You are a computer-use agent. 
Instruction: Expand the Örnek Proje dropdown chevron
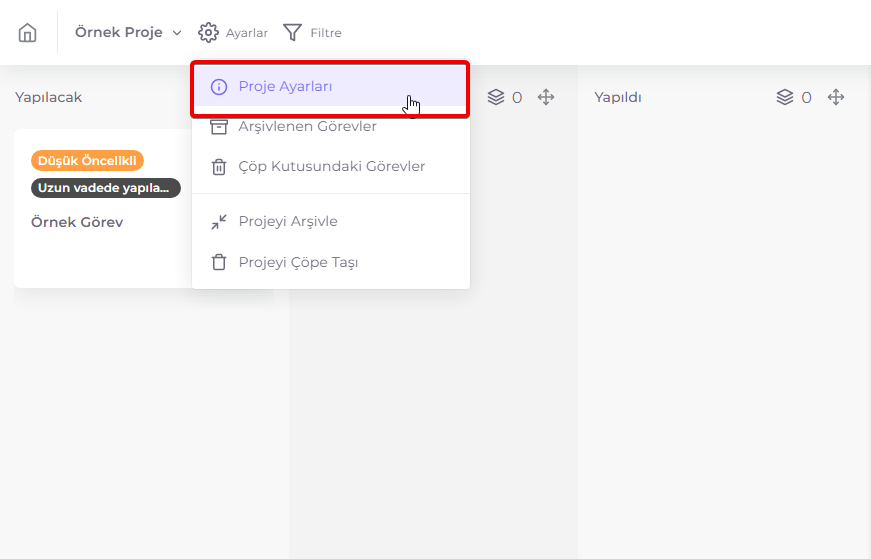pos(177,33)
